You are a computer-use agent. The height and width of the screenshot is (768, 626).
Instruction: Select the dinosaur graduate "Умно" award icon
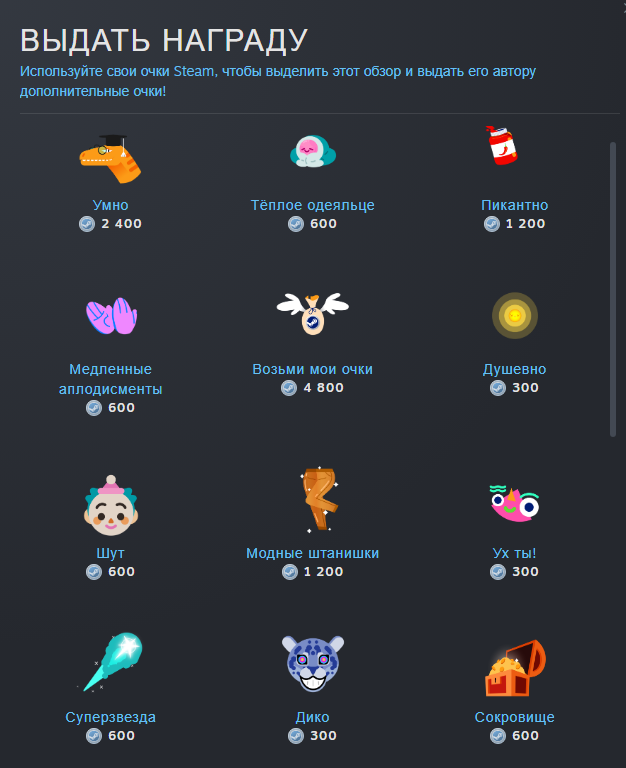click(110, 159)
